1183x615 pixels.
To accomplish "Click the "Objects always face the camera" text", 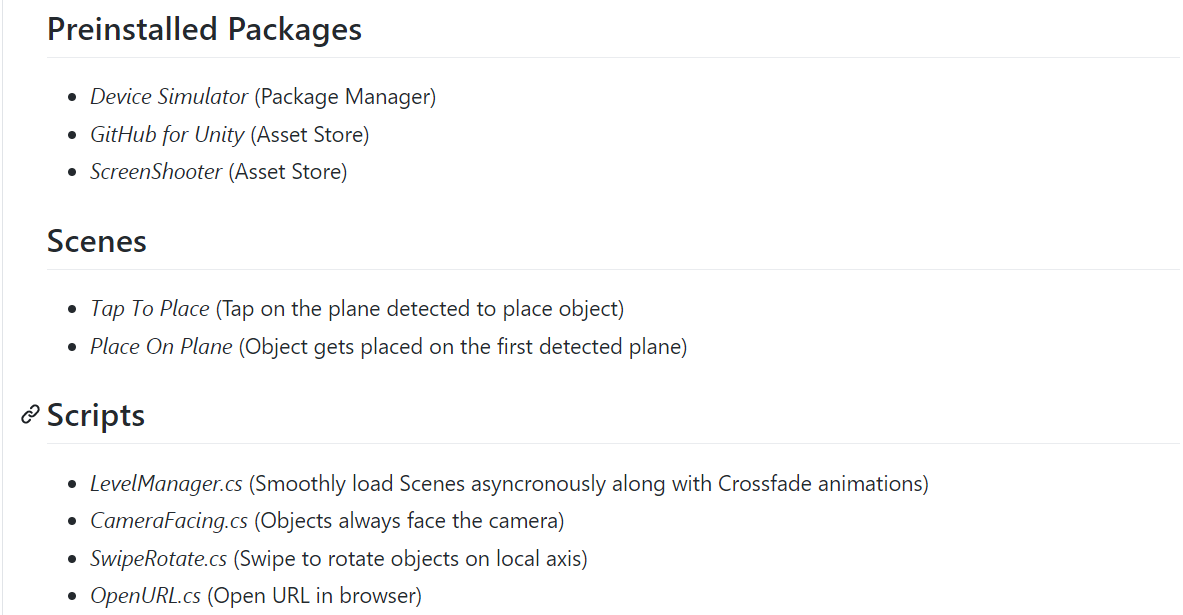I will click(409, 521).
